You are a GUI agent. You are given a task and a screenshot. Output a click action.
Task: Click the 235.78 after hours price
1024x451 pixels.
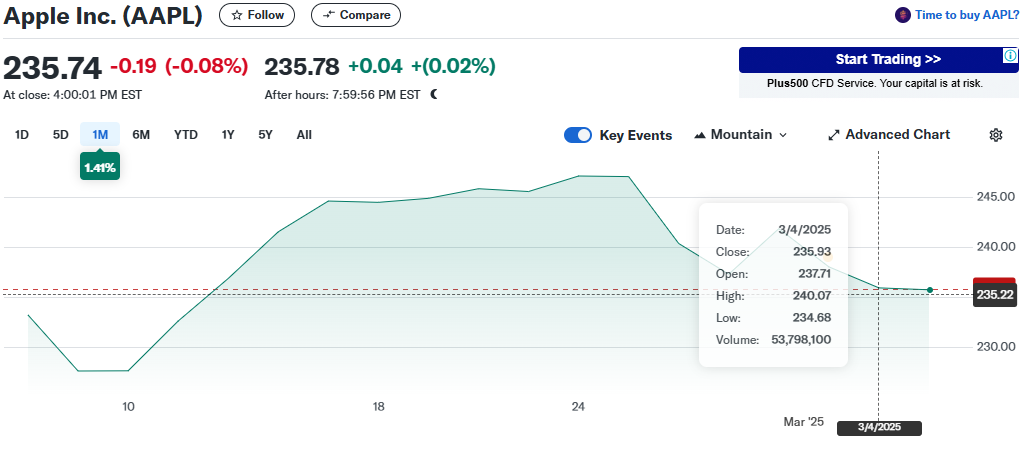302,67
